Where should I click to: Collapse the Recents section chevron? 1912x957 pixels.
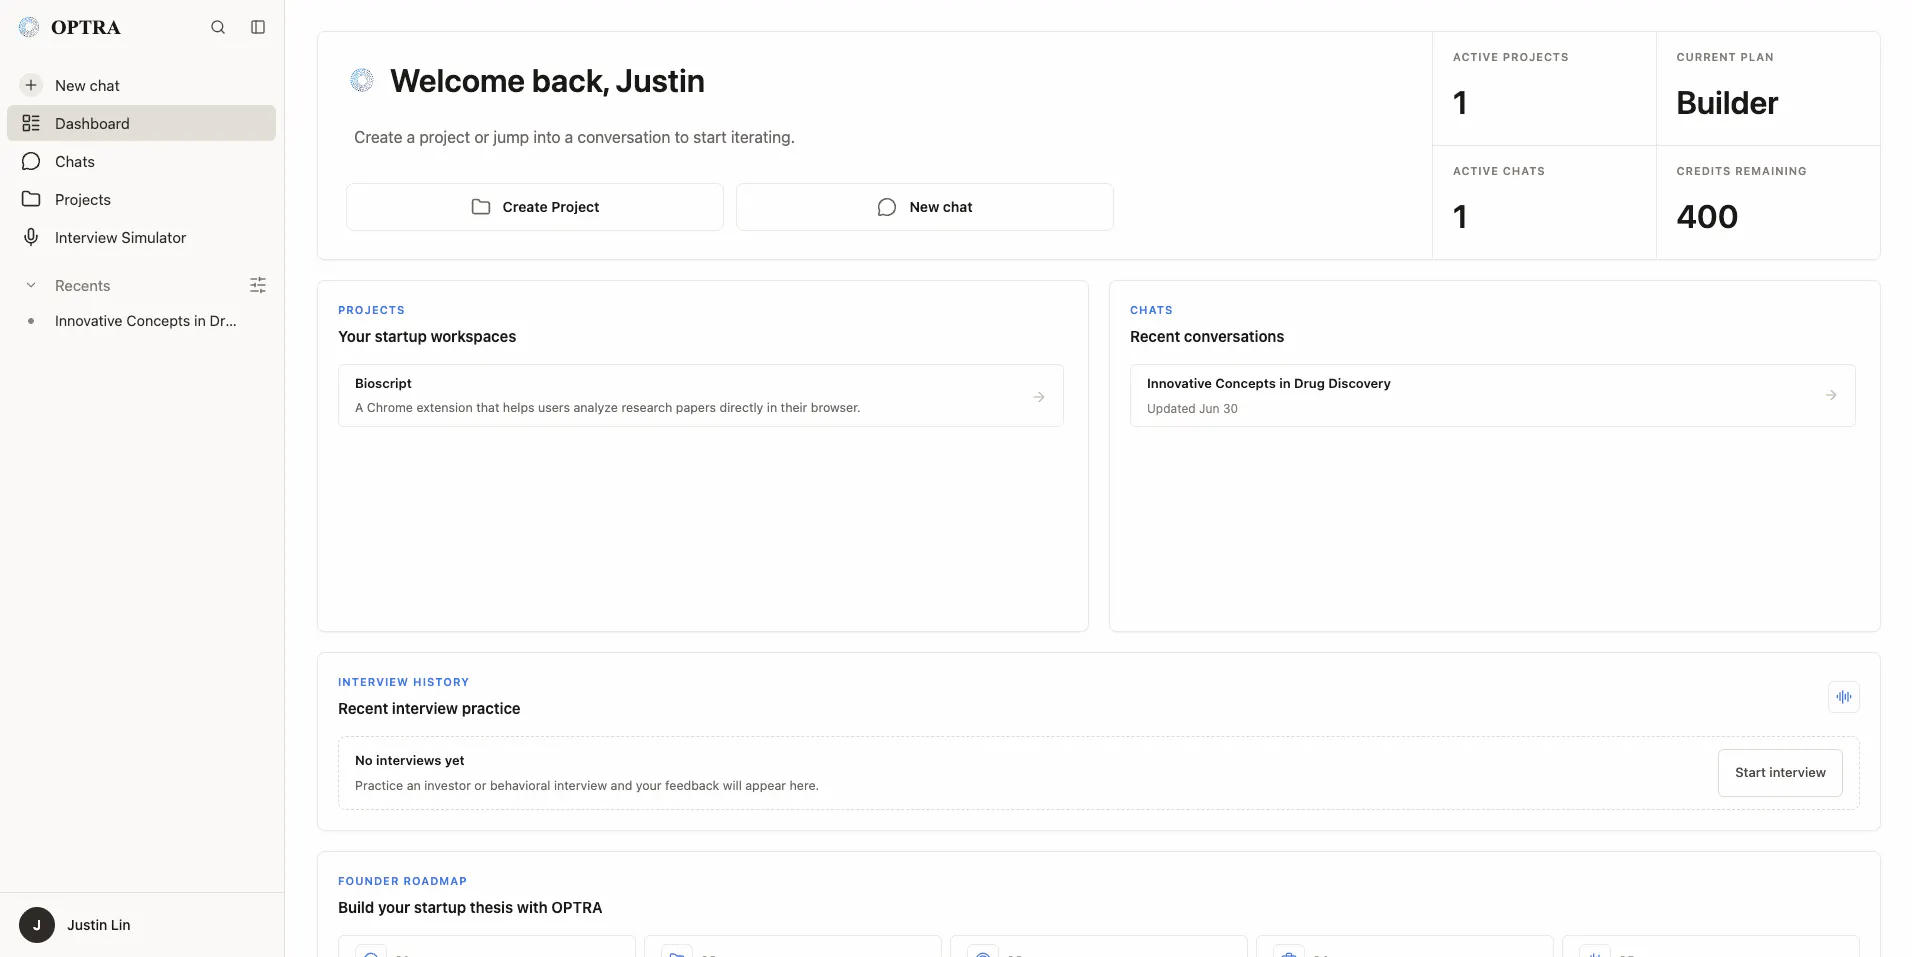31,285
